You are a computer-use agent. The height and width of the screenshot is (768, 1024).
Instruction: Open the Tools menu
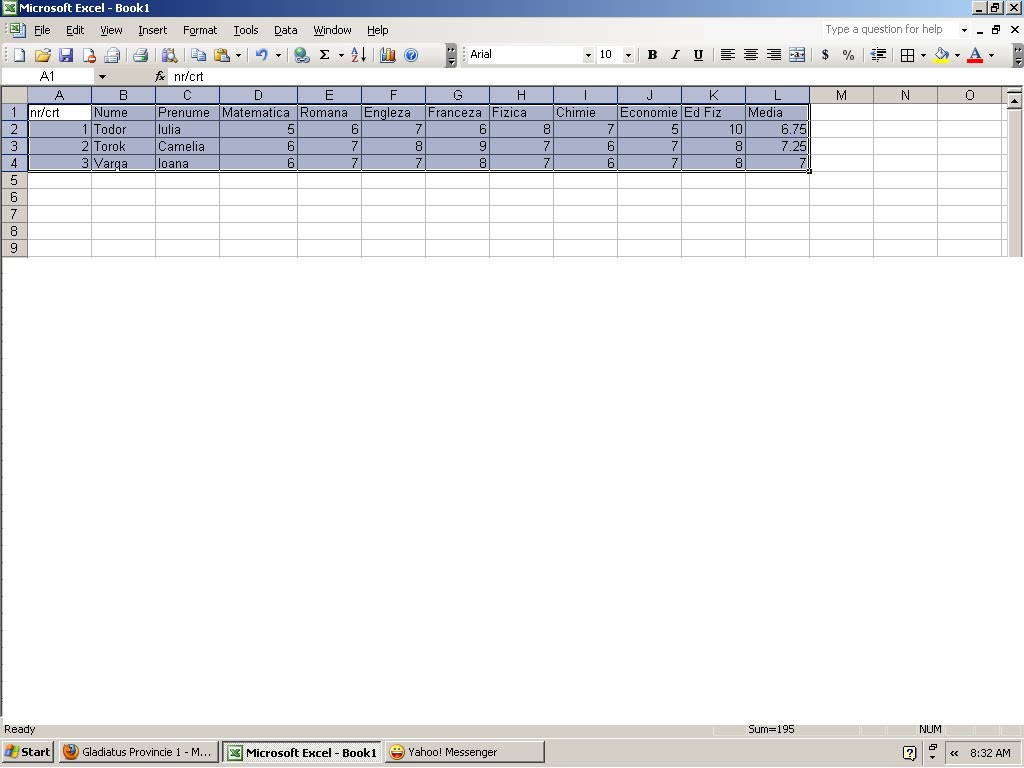tap(246, 30)
